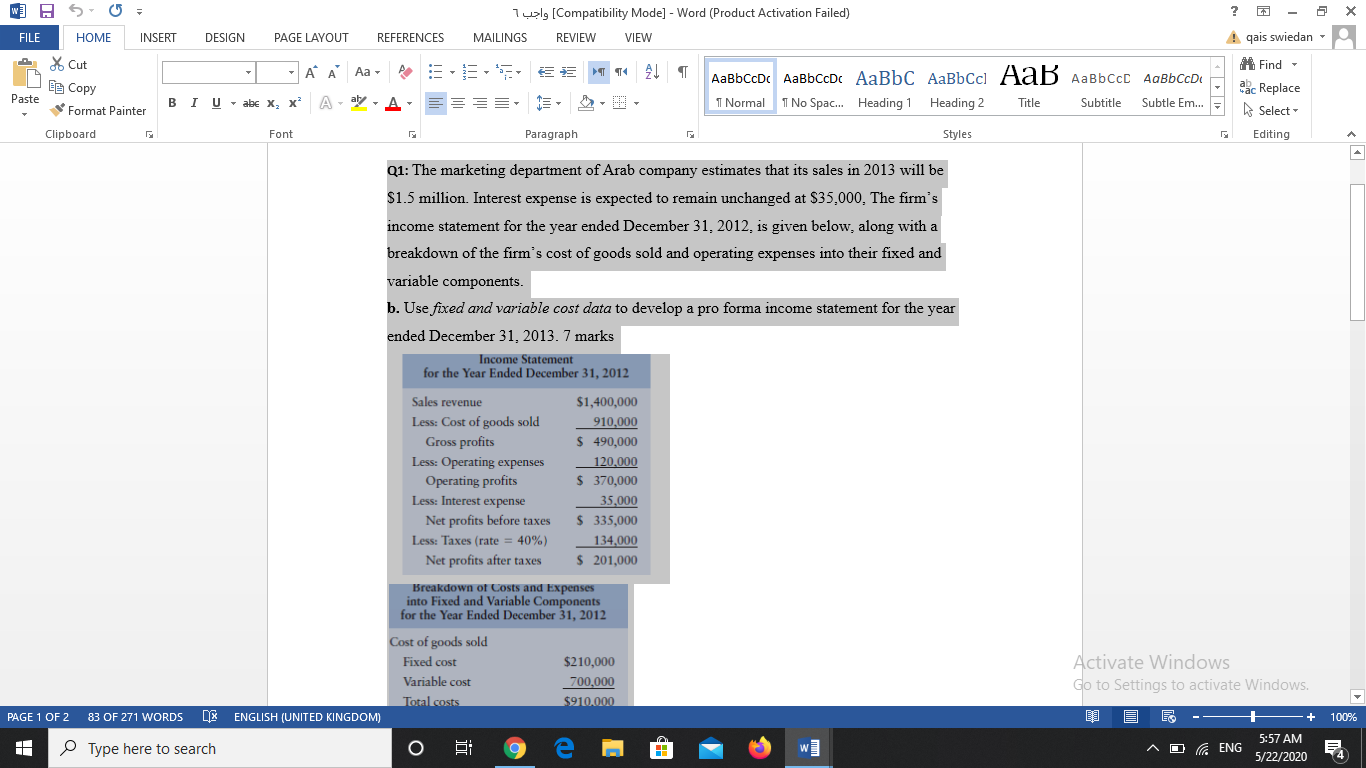This screenshot has width=1366, height=768.
Task: Toggle show paragraph marks
Action: point(683,73)
